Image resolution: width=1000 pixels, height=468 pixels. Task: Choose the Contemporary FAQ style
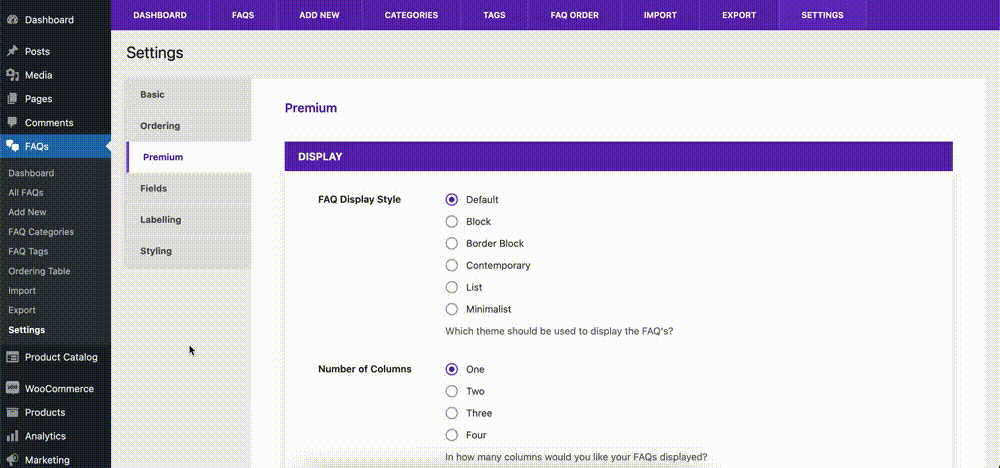pos(452,265)
